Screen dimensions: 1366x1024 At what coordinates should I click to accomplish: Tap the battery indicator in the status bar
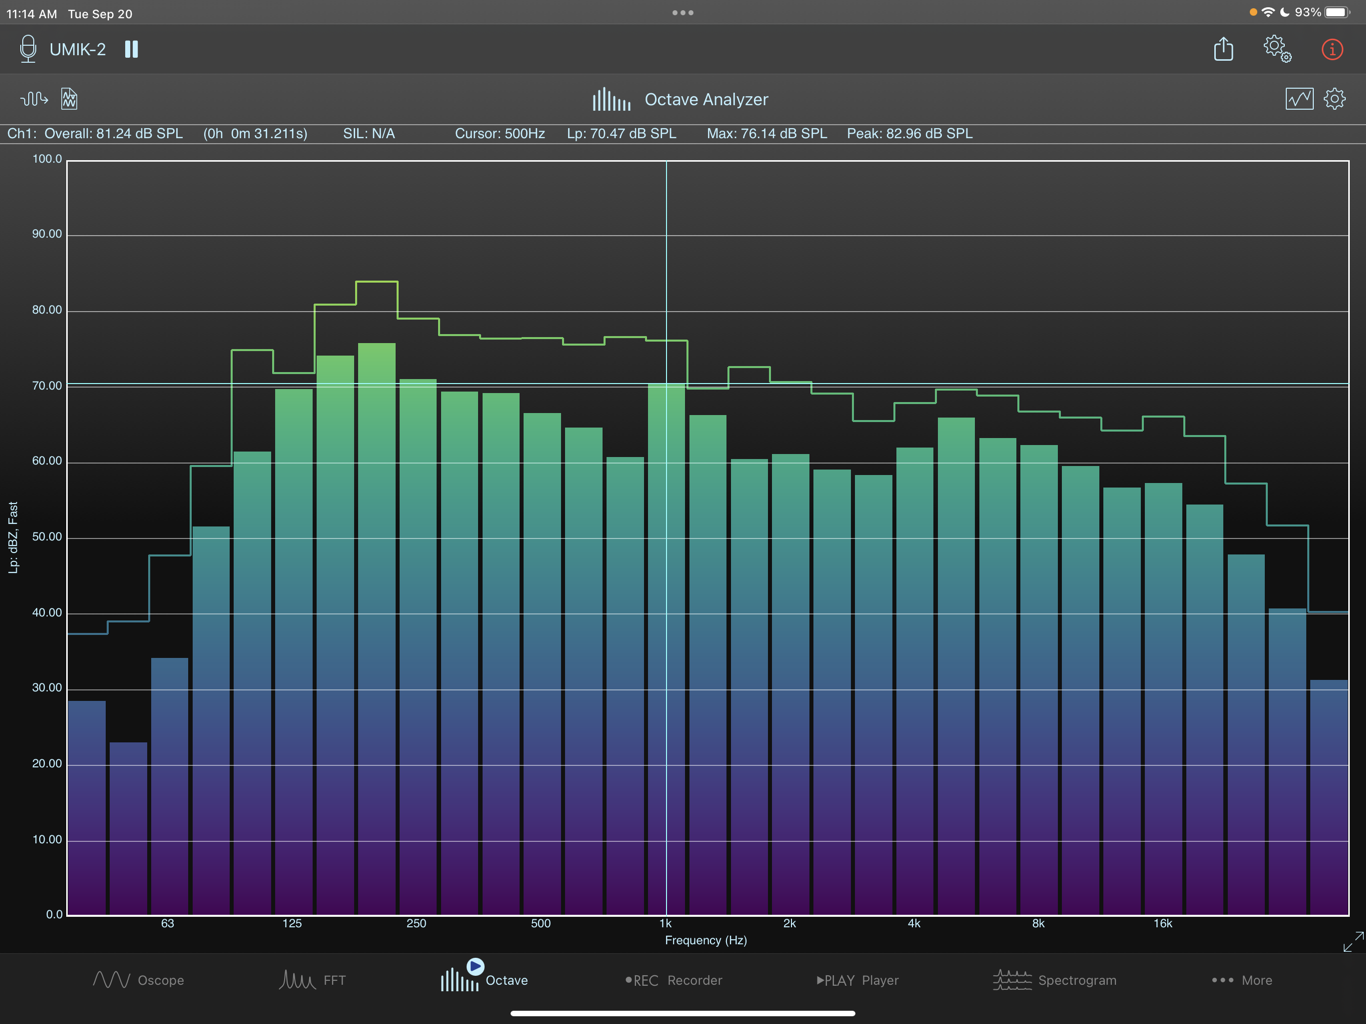[x=1337, y=13]
